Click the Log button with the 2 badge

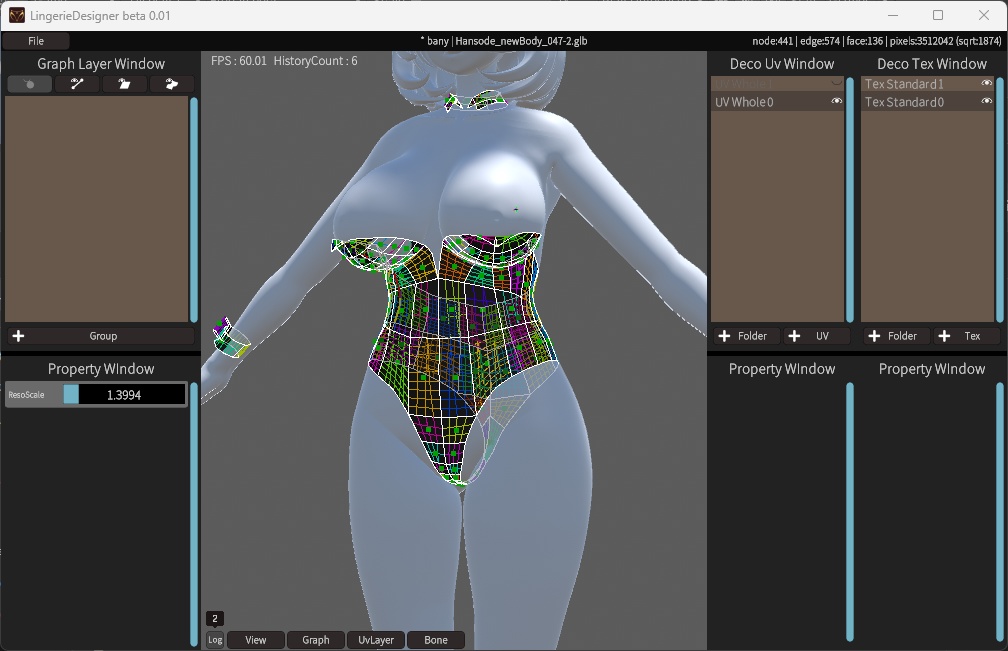[214, 640]
